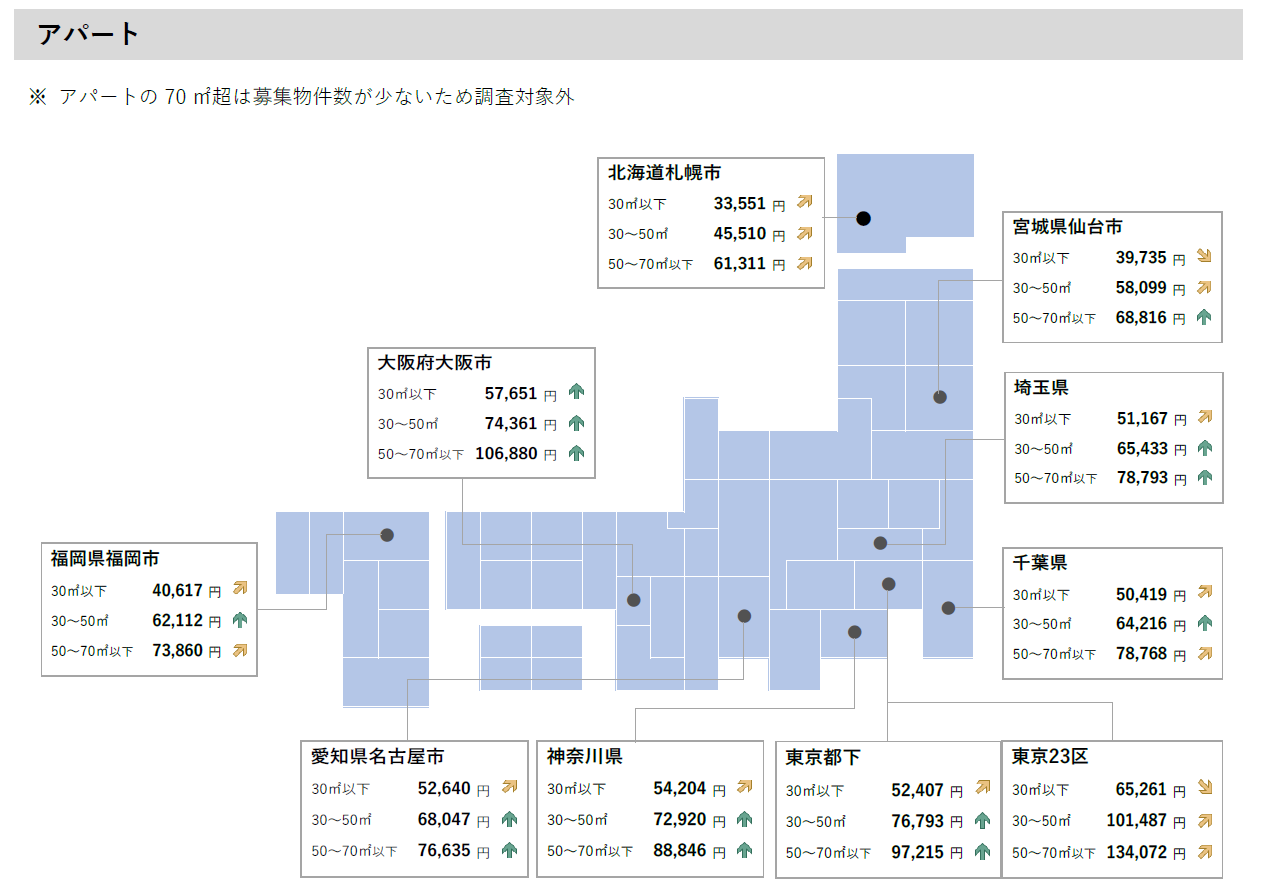Select the 北海道札幌市 heading
The width and height of the screenshot is (1261, 885).
[x=664, y=173]
